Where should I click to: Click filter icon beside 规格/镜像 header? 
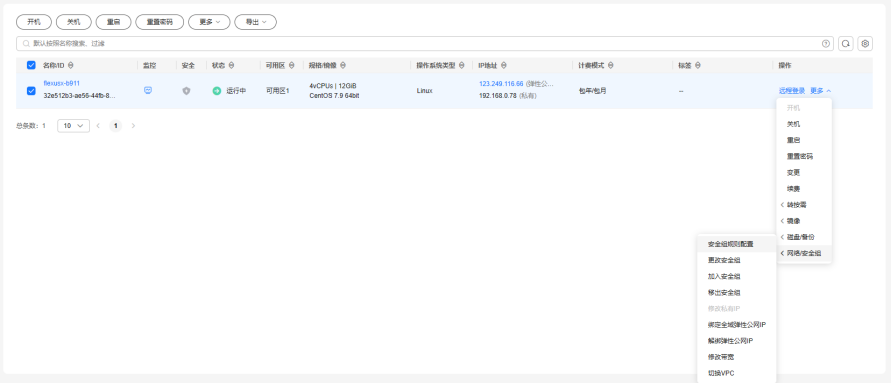coord(343,65)
